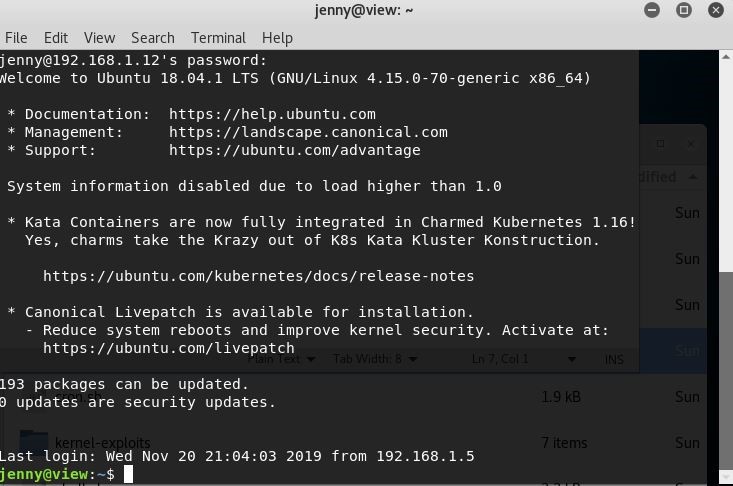Viewport: 733px width, 486px height.
Task: Click the 7 items size cell
Action: click(564, 443)
